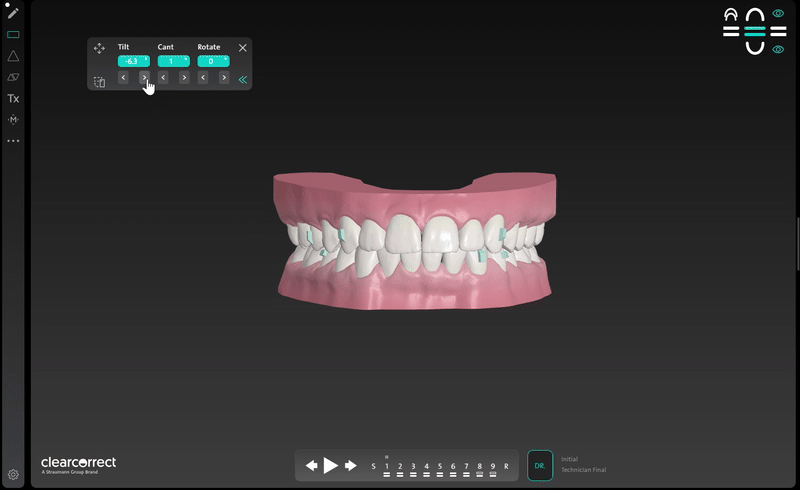Select the parallelogram tool in sidebar

(13, 77)
